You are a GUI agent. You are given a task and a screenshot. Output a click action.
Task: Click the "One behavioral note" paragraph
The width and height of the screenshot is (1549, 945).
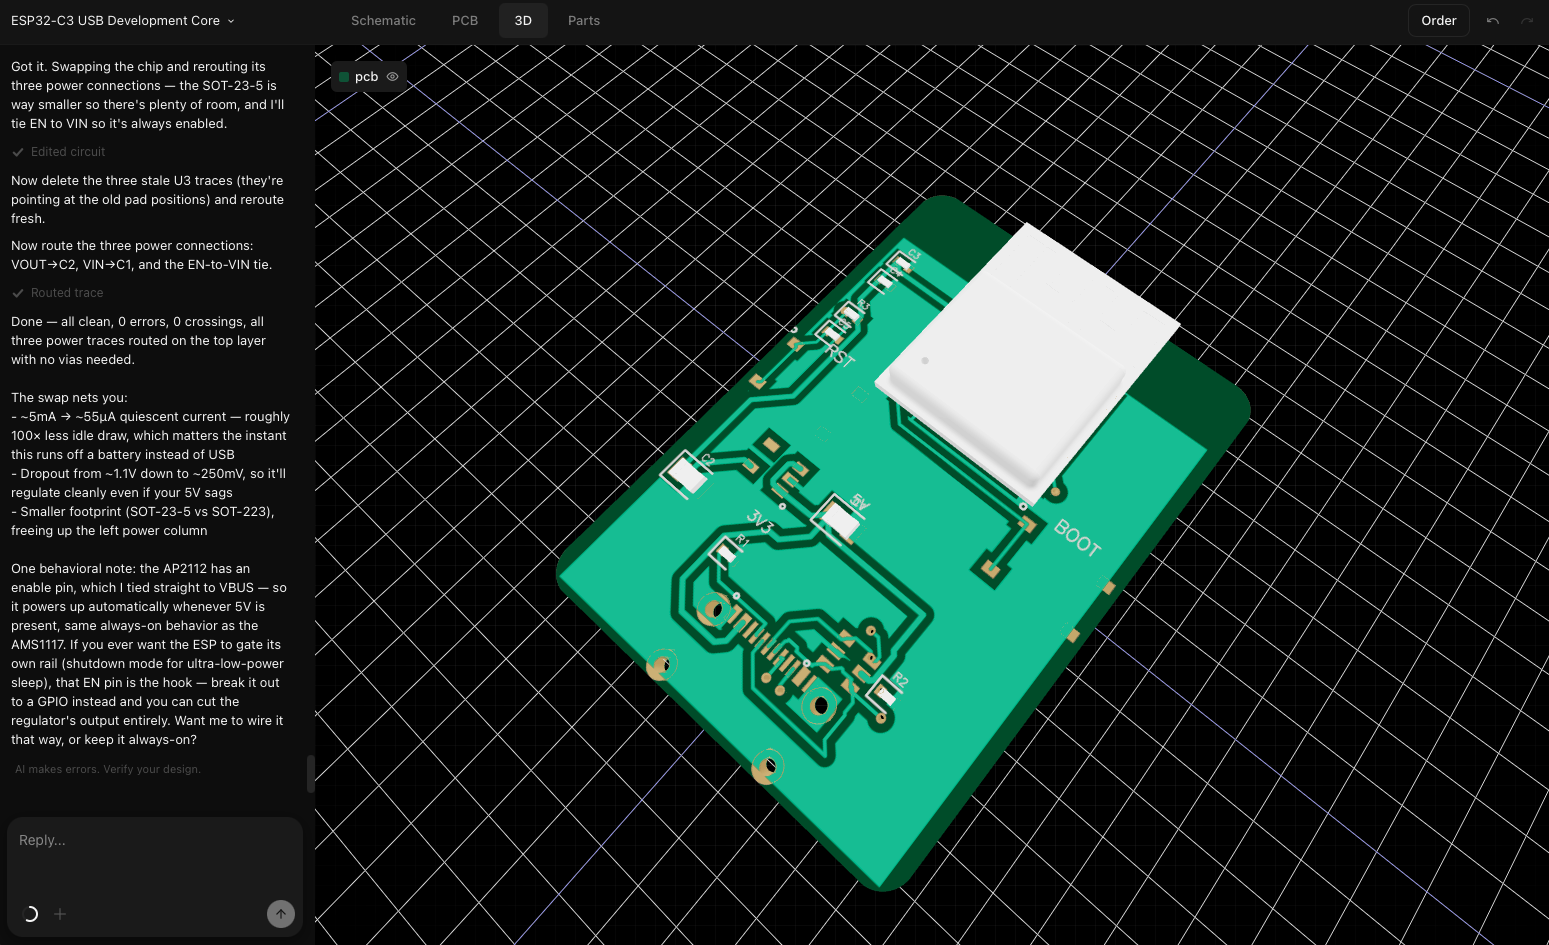coord(149,654)
